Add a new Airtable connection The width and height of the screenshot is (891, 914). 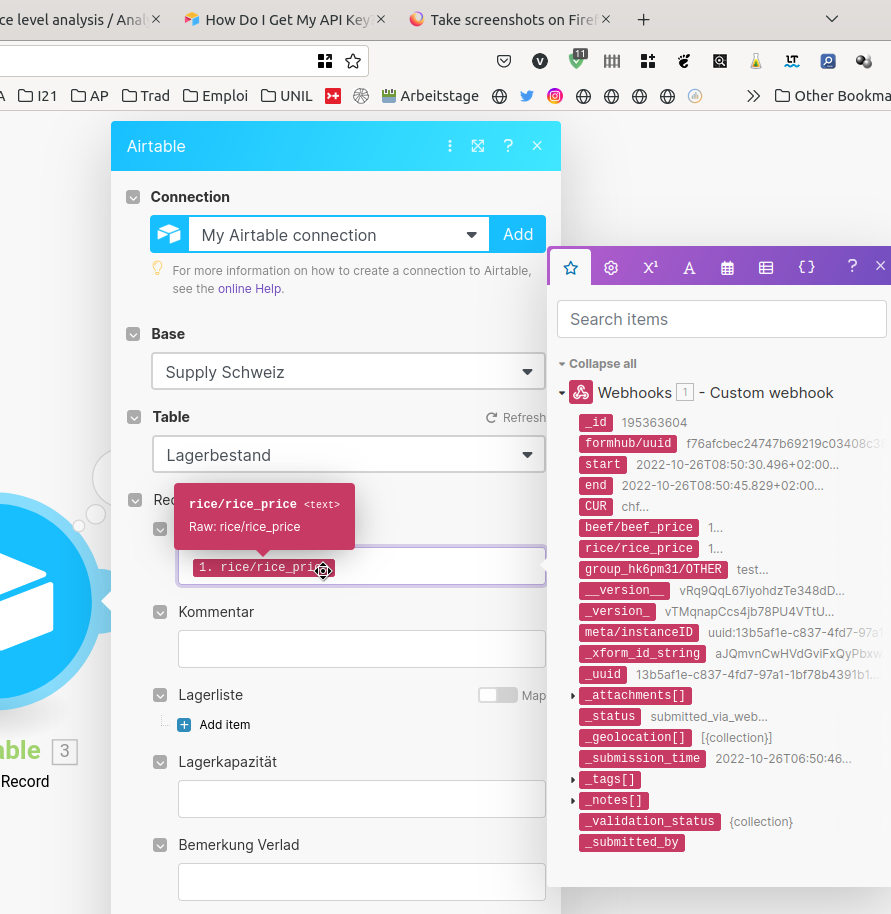pos(518,234)
